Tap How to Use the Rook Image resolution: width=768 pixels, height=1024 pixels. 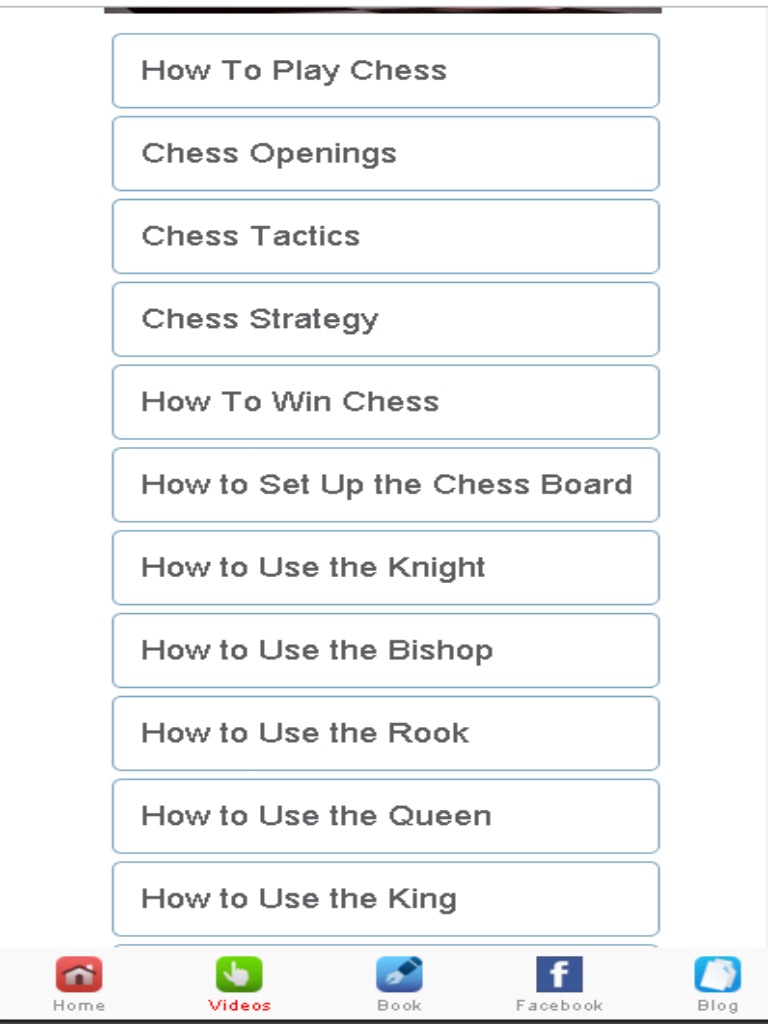click(x=385, y=734)
